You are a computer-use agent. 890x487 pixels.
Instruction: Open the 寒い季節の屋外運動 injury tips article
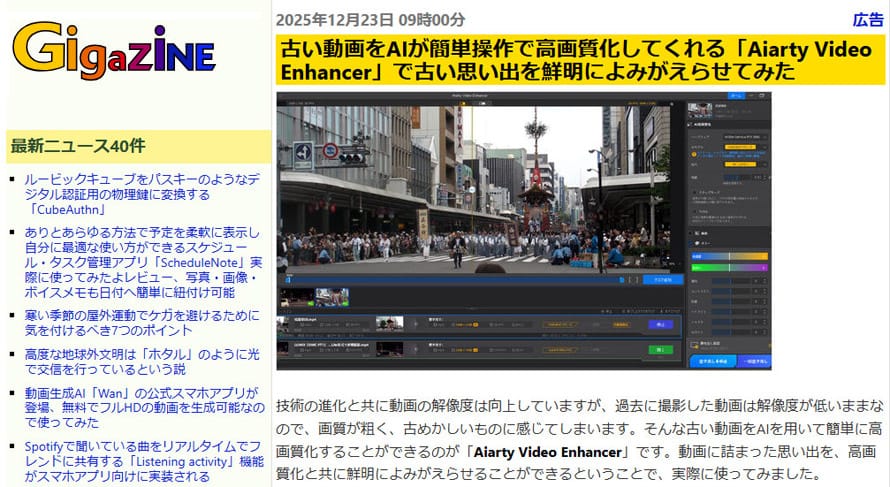pos(142,322)
